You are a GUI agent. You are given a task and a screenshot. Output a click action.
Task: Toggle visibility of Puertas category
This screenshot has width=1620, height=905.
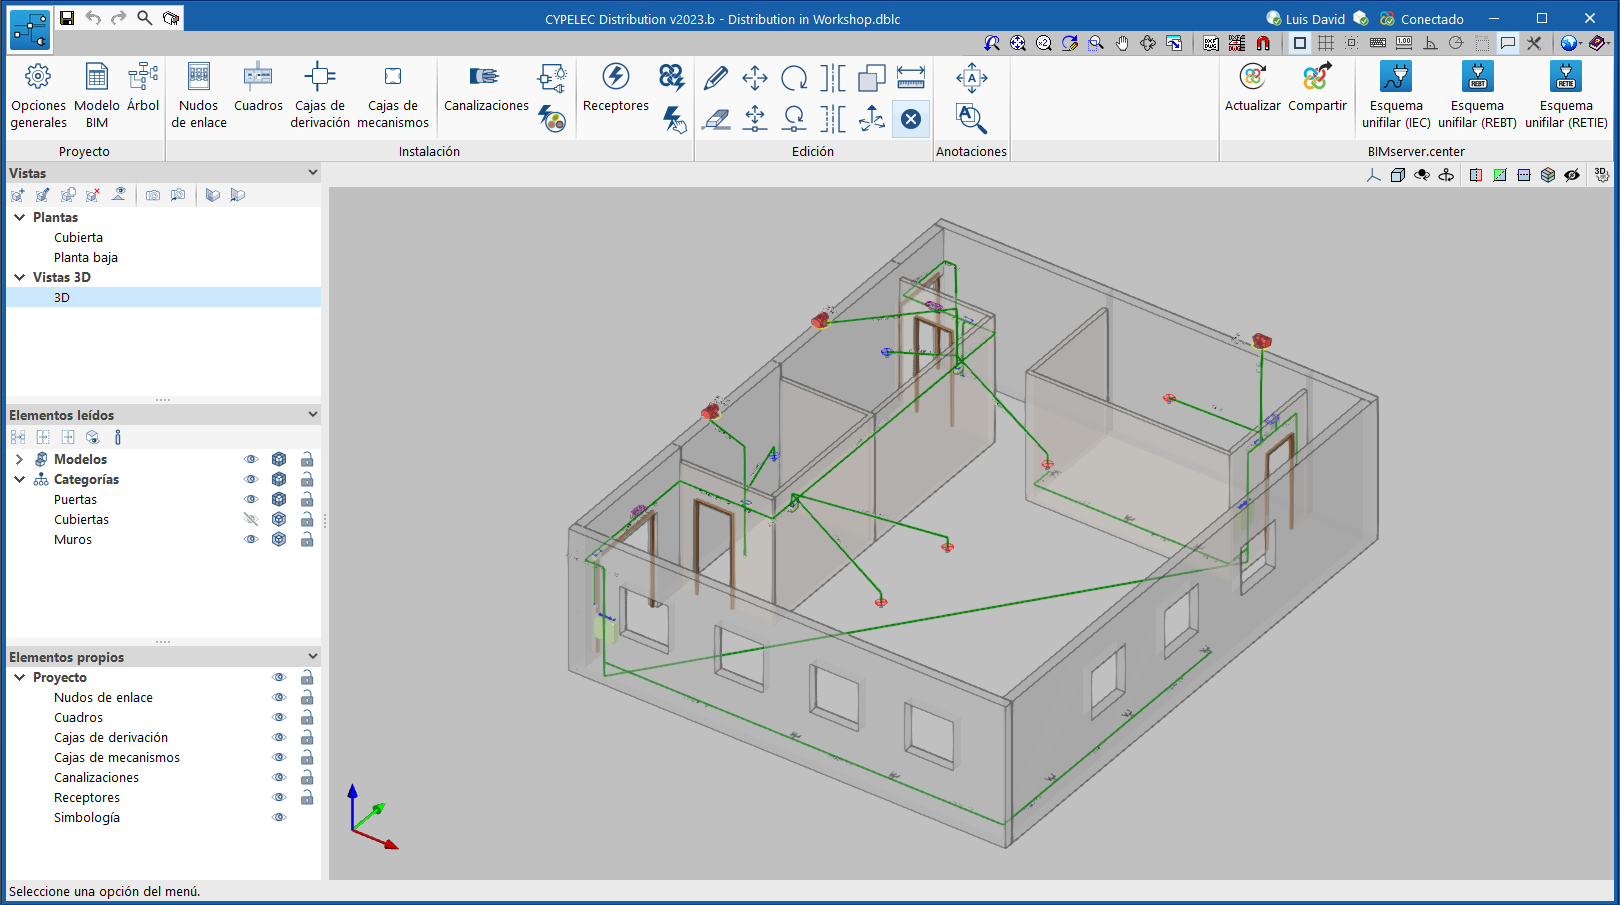coord(251,500)
